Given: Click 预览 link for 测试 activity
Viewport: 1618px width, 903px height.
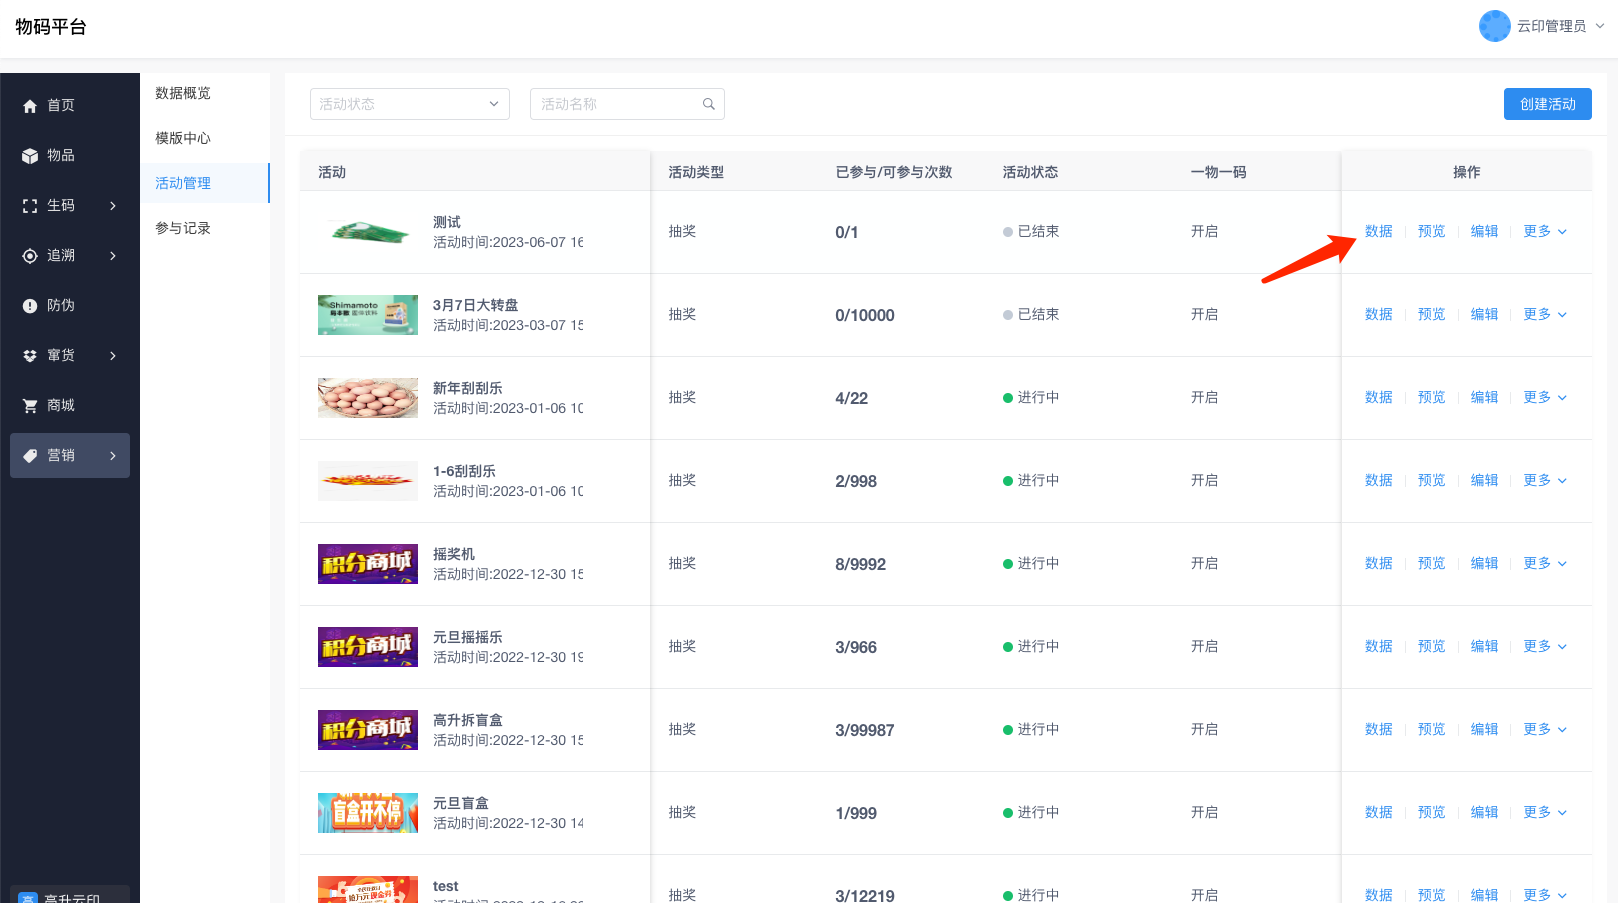Looking at the screenshot, I should point(1432,231).
